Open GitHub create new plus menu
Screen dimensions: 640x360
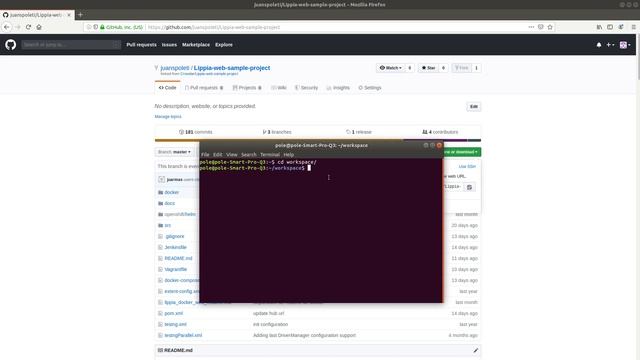point(610,45)
